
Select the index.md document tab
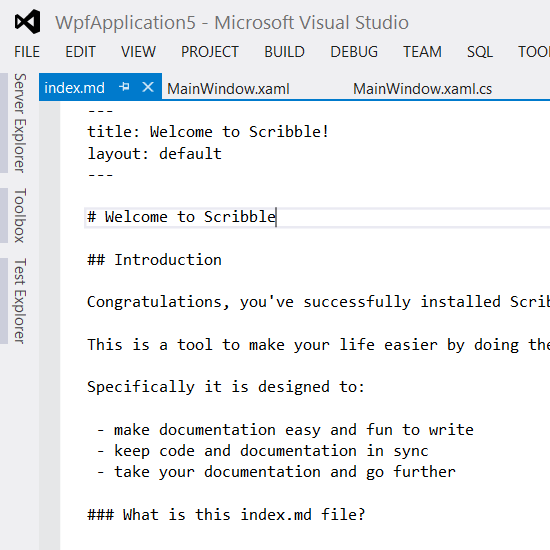[x=74, y=88]
